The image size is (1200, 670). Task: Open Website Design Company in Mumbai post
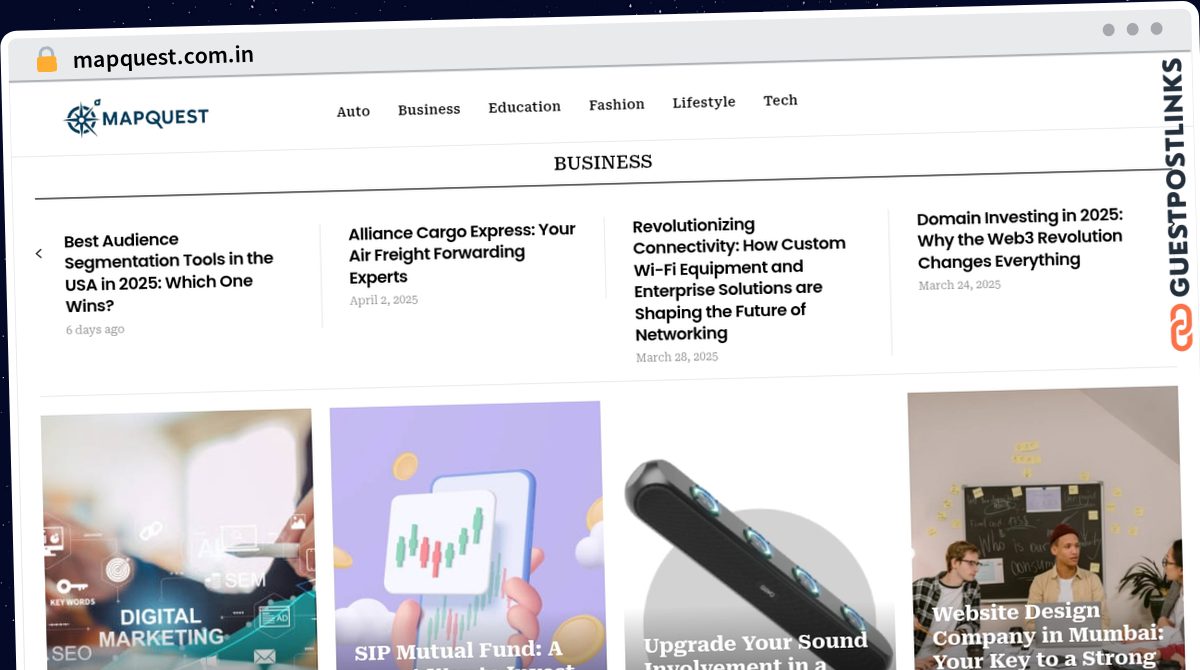tap(1044, 528)
